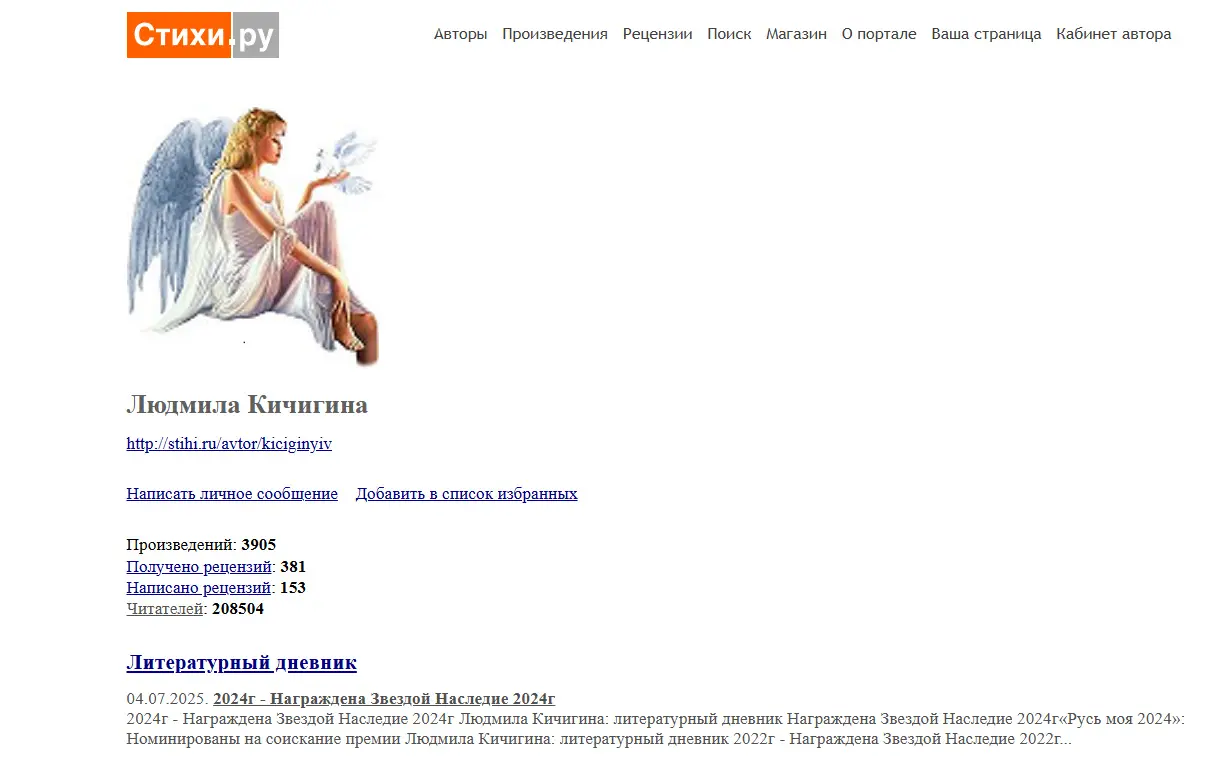1224x757 pixels.
Task: Visit the Магазин section
Action: pyautogui.click(x=796, y=34)
